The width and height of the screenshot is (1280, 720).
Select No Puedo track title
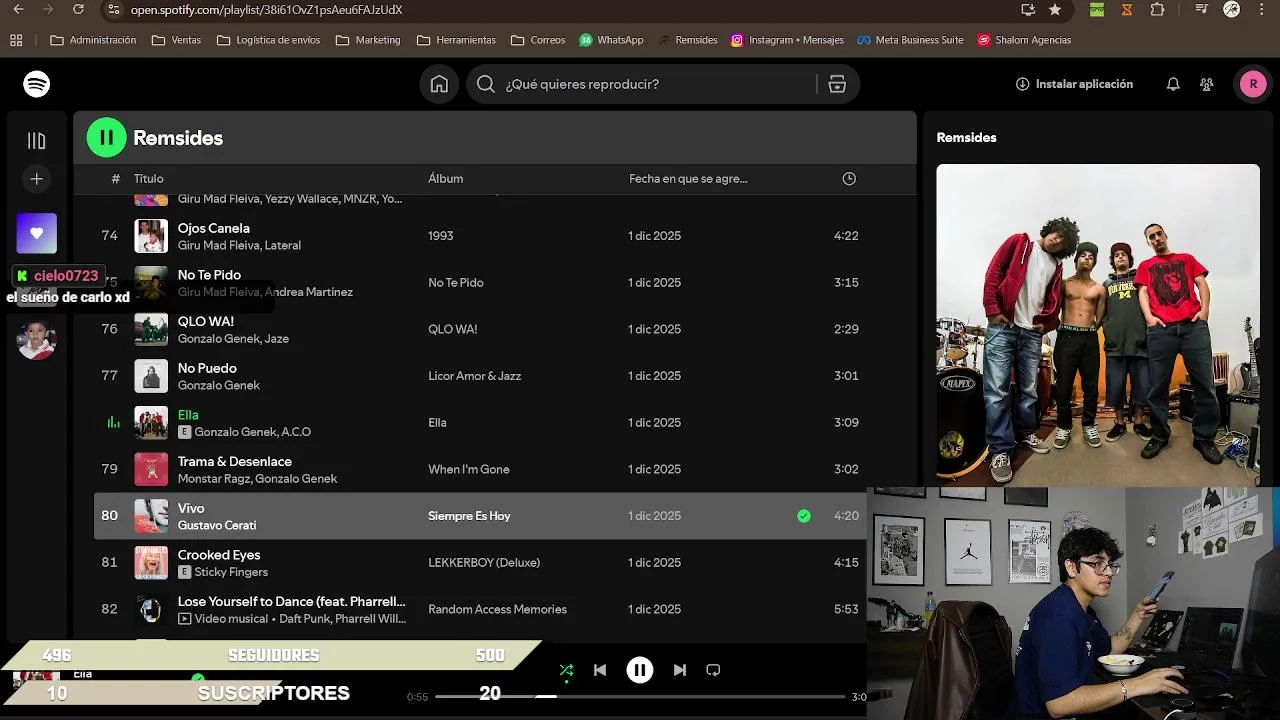click(207, 368)
